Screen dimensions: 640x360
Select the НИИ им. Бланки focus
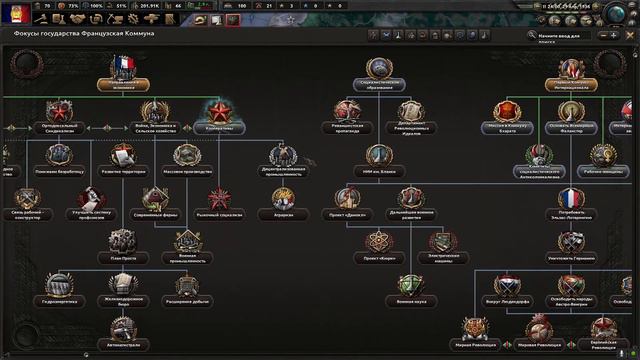[x=379, y=161]
